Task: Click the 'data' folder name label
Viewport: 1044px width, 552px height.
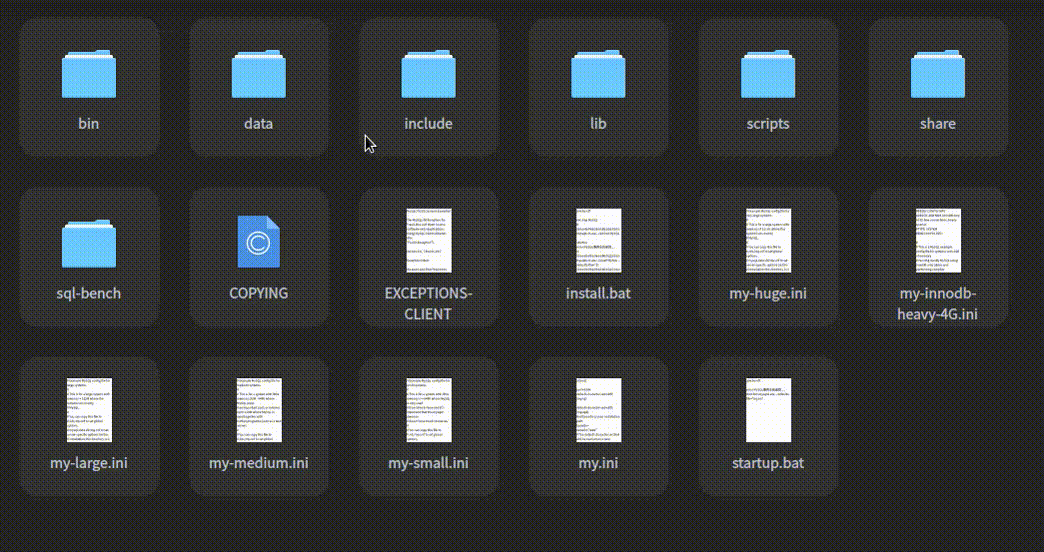Action: [258, 123]
